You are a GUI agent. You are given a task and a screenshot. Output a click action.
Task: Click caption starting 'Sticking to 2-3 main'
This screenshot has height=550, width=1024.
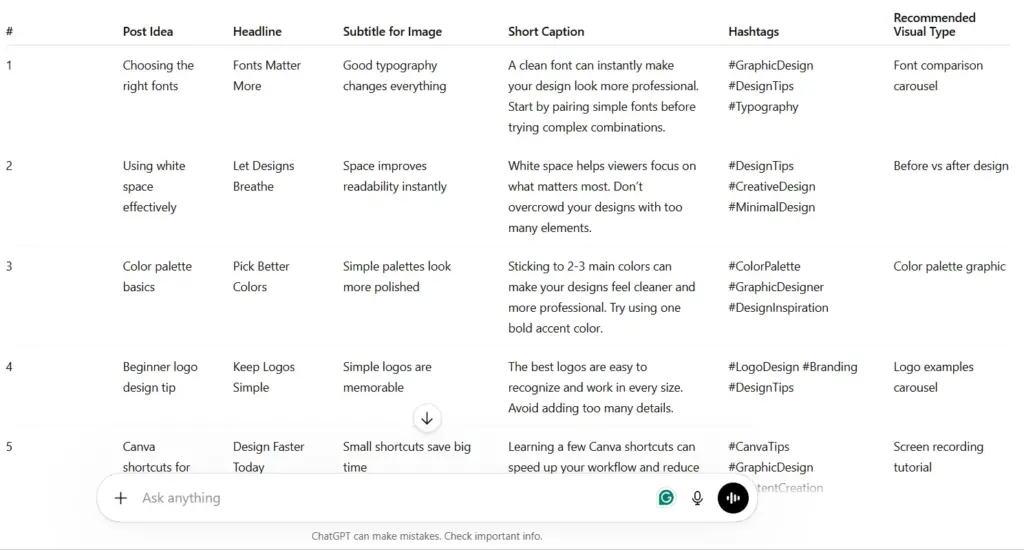pos(601,297)
